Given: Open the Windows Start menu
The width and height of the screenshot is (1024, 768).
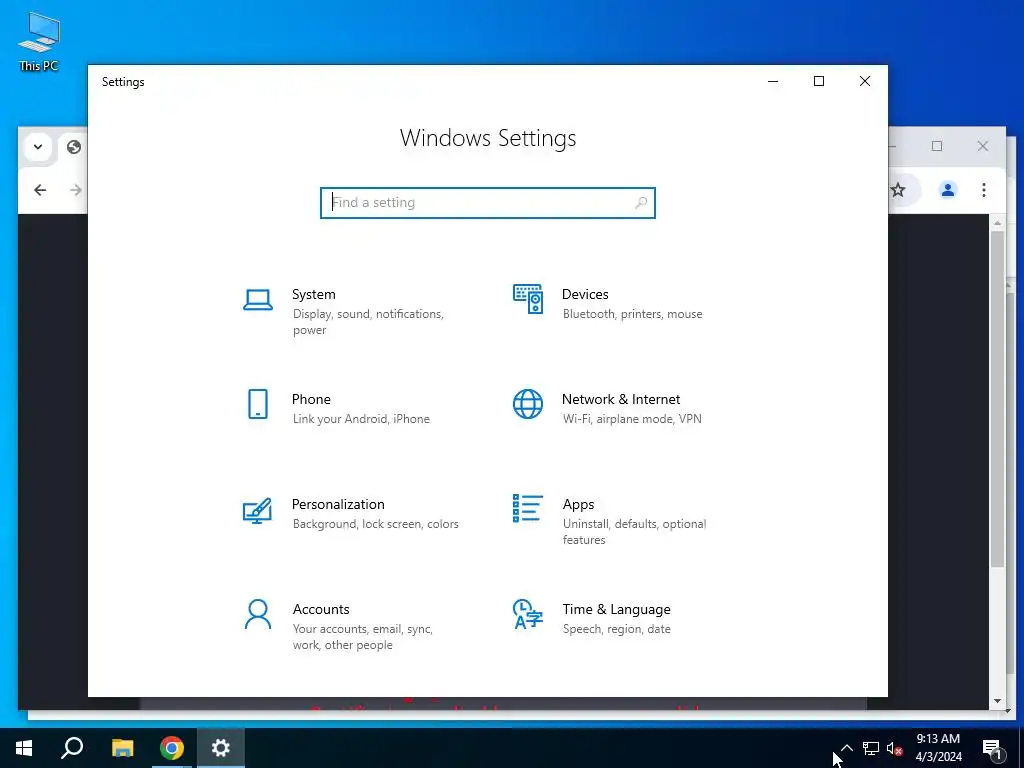Looking at the screenshot, I should [24, 748].
